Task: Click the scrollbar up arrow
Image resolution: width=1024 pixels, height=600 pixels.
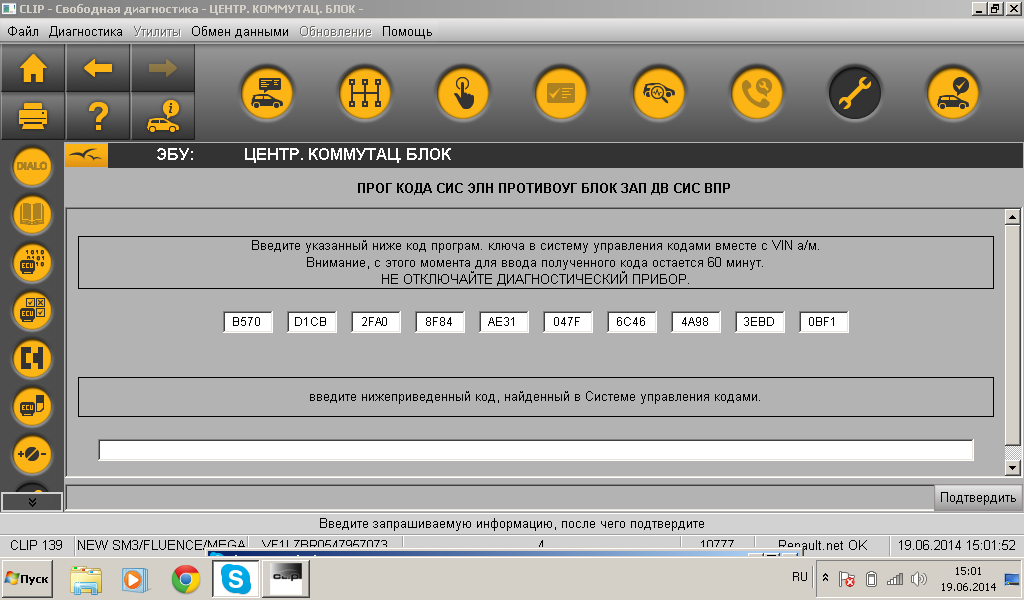Action: pyautogui.click(x=1012, y=217)
